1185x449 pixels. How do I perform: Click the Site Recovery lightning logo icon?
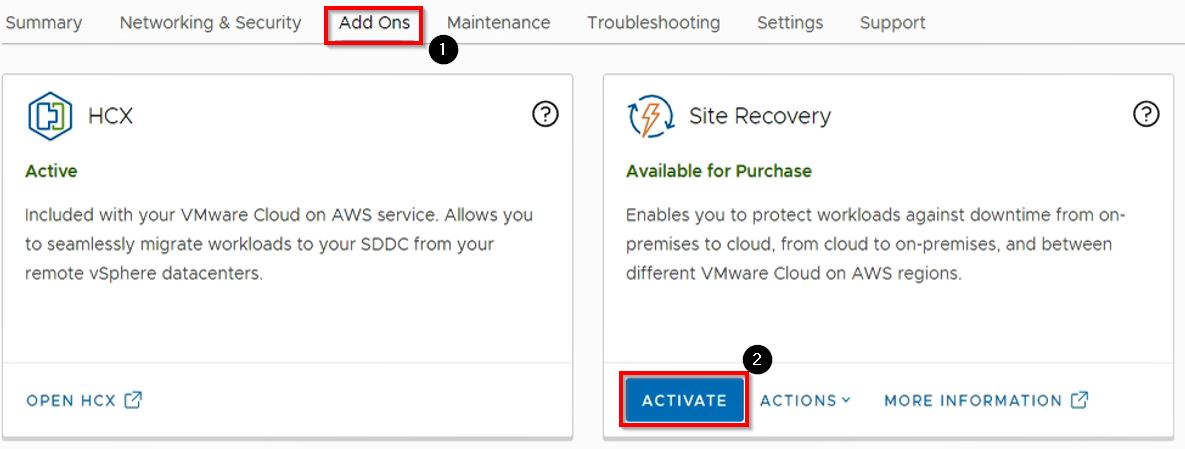(650, 116)
